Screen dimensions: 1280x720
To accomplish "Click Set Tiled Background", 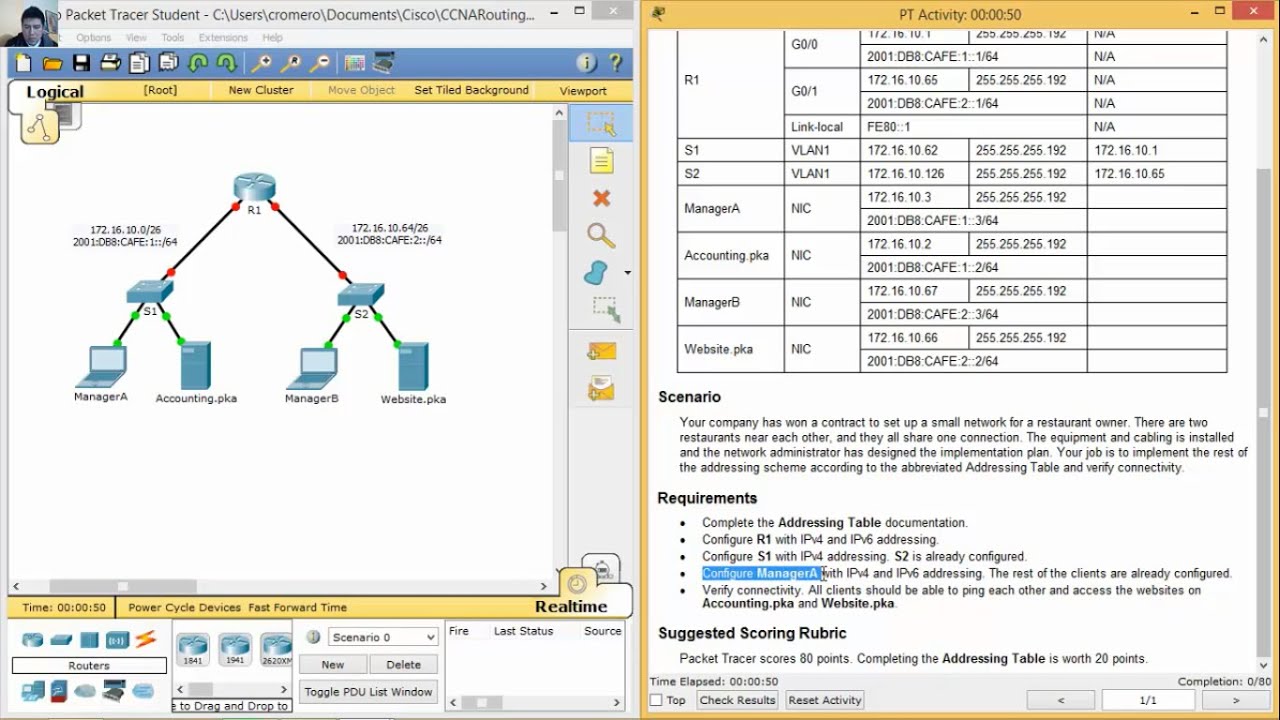I will pyautogui.click(x=471, y=90).
